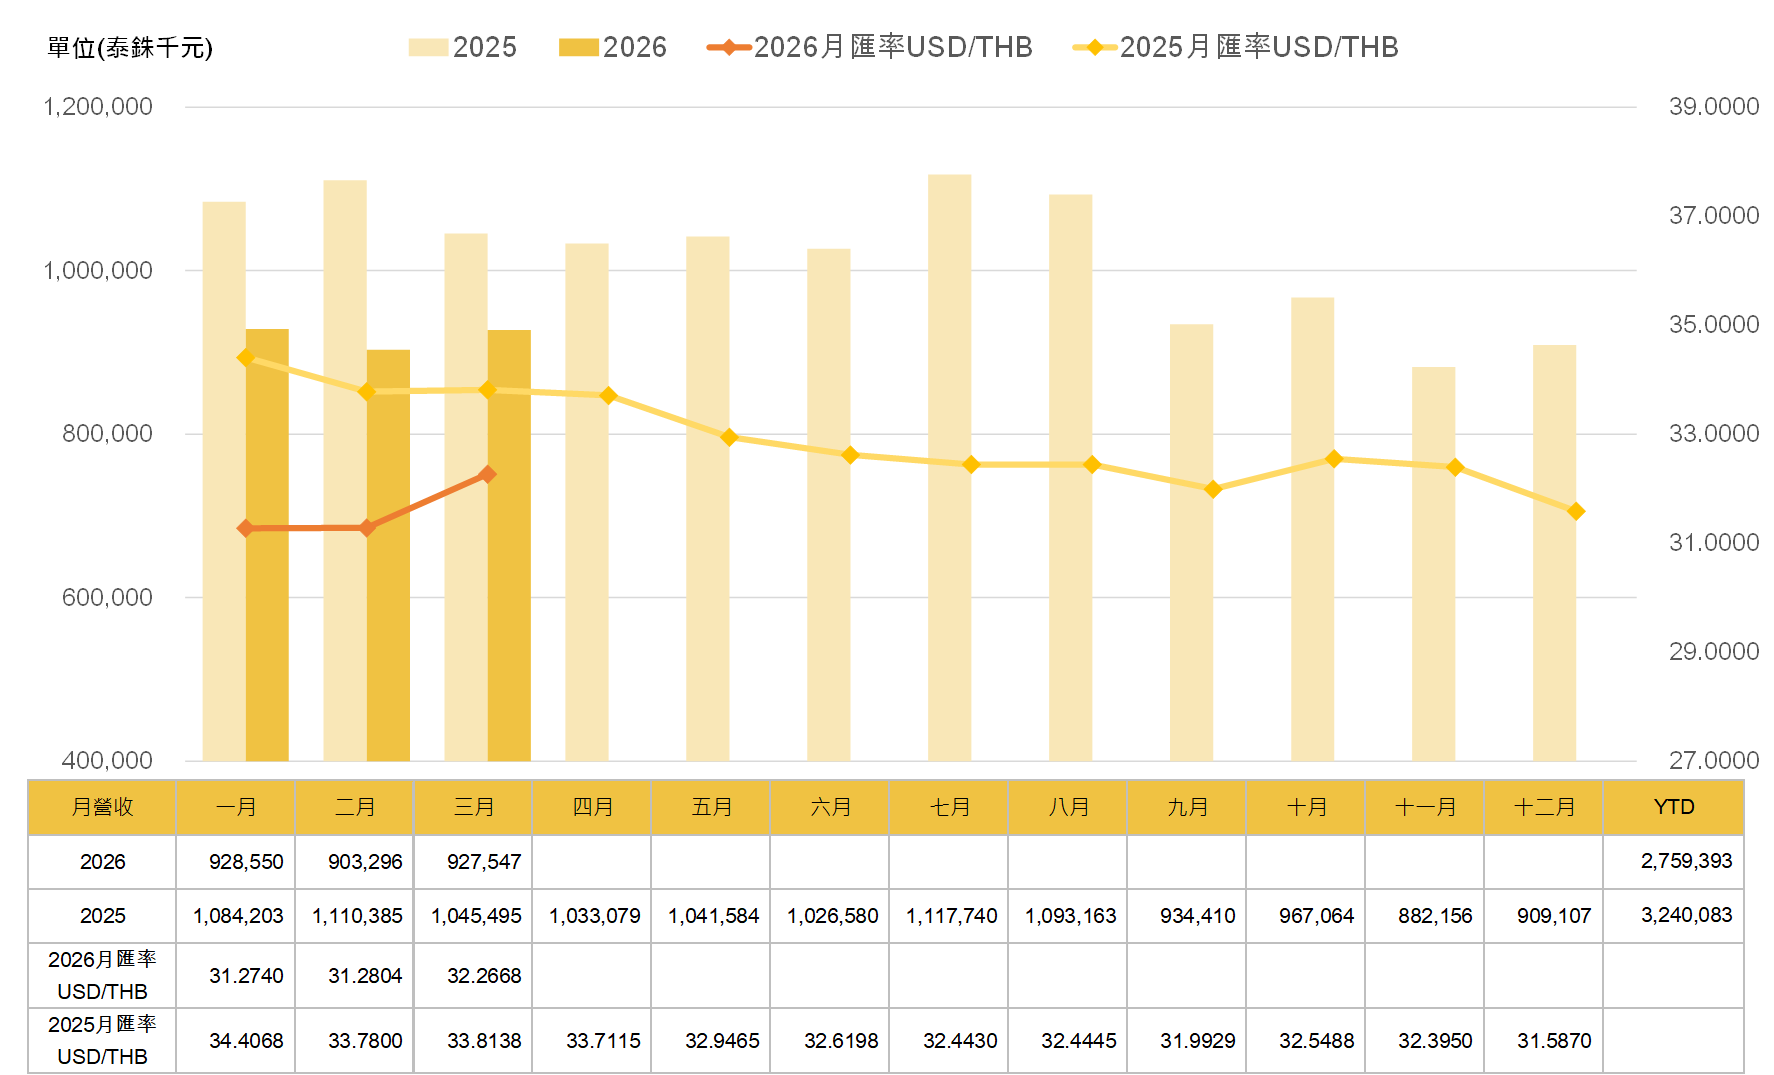Select the March point on orange 2026 rate line
This screenshot has width=1774, height=1075.
coord(488,474)
